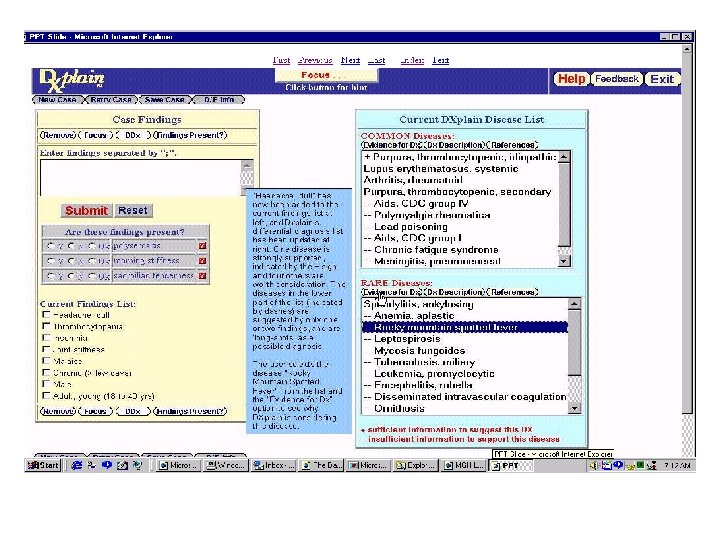Follow the Last slide link
This screenshot has height=540, width=720.
tap(377, 60)
